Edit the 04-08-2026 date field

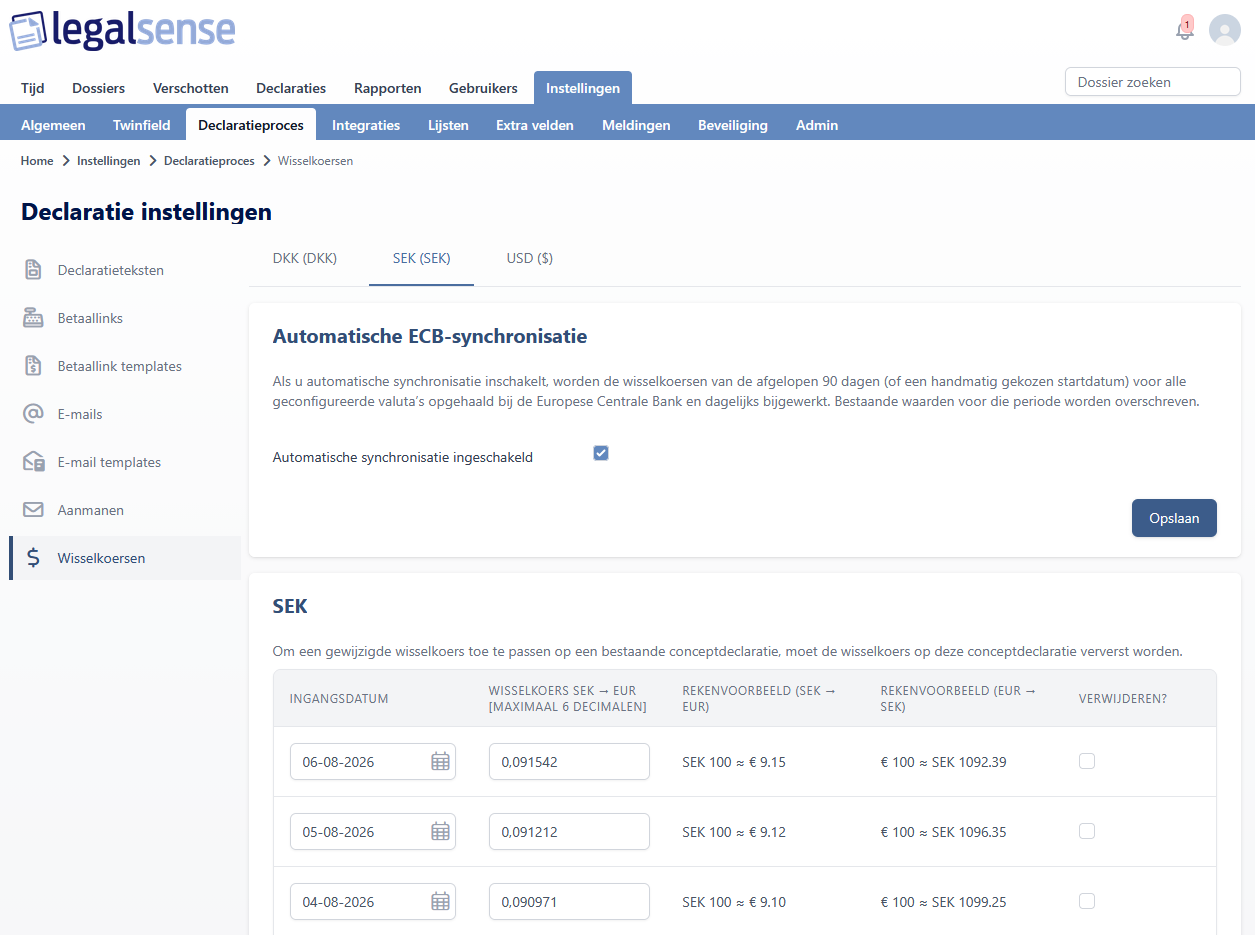click(373, 902)
